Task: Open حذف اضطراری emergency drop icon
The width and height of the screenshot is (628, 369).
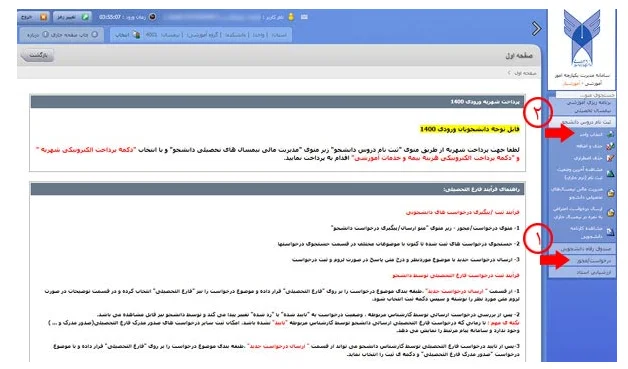Action: (610, 158)
